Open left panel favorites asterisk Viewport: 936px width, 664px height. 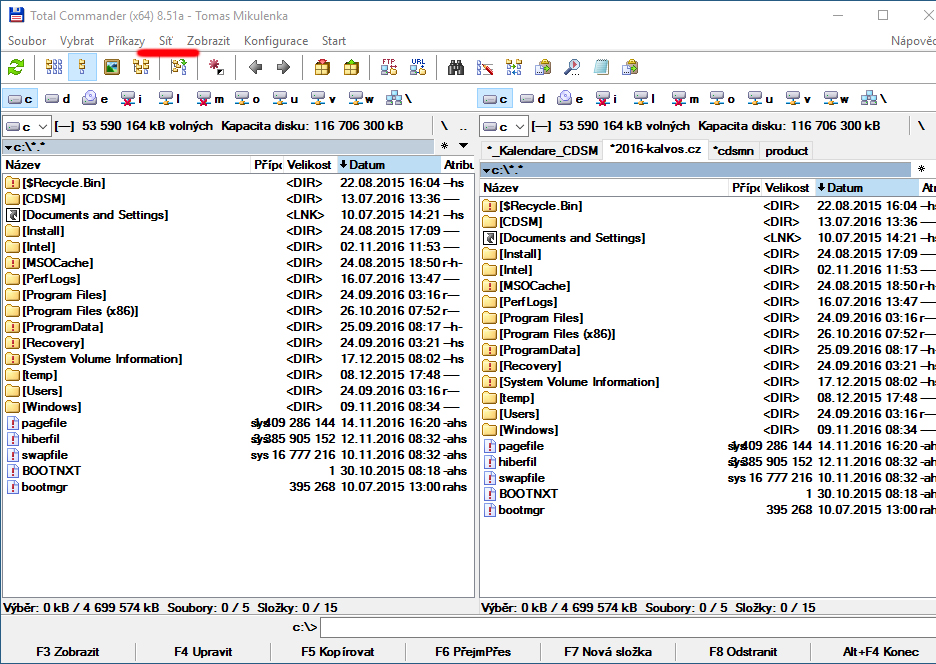pos(444,146)
